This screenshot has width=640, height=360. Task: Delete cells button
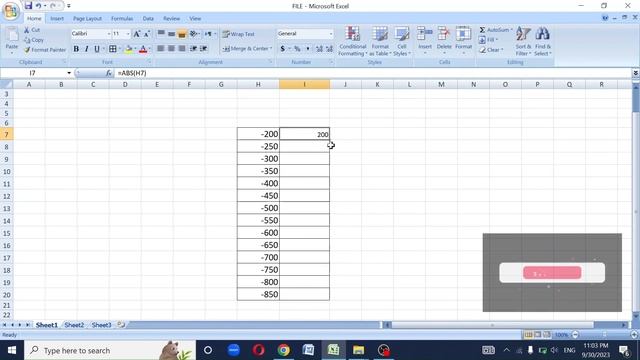click(444, 41)
